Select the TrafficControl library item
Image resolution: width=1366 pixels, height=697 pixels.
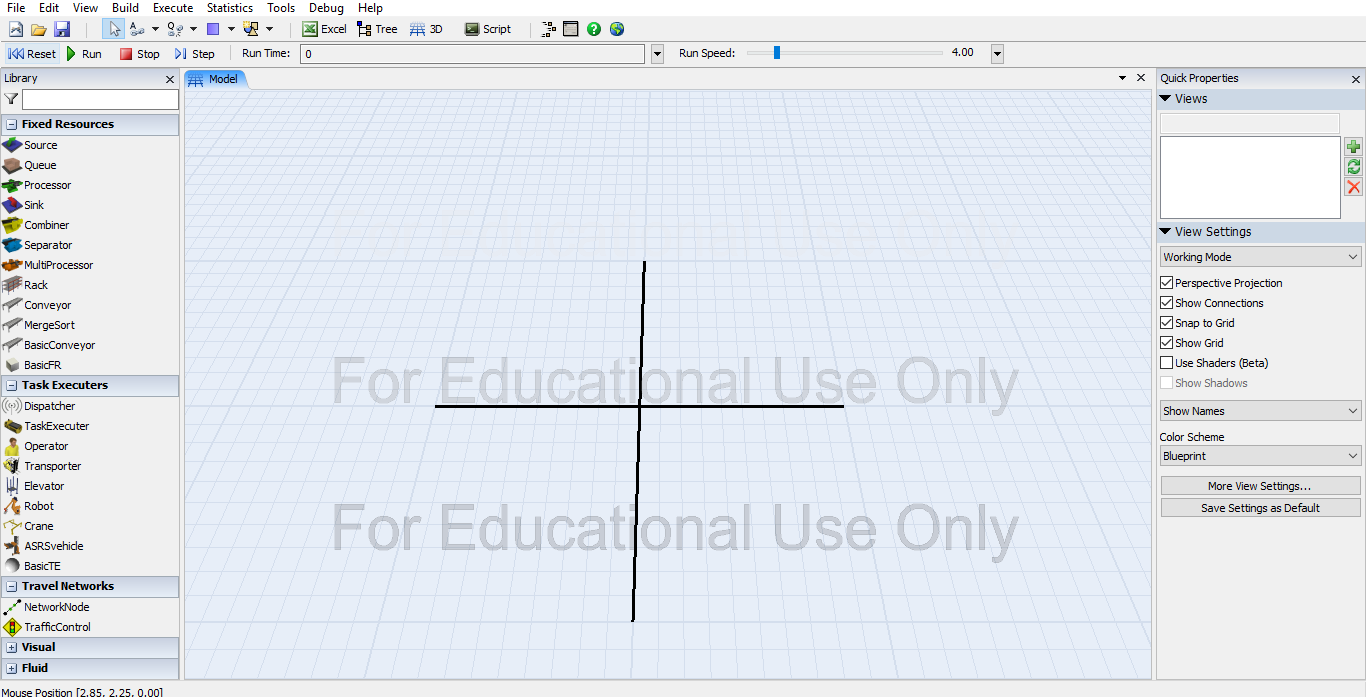57,627
